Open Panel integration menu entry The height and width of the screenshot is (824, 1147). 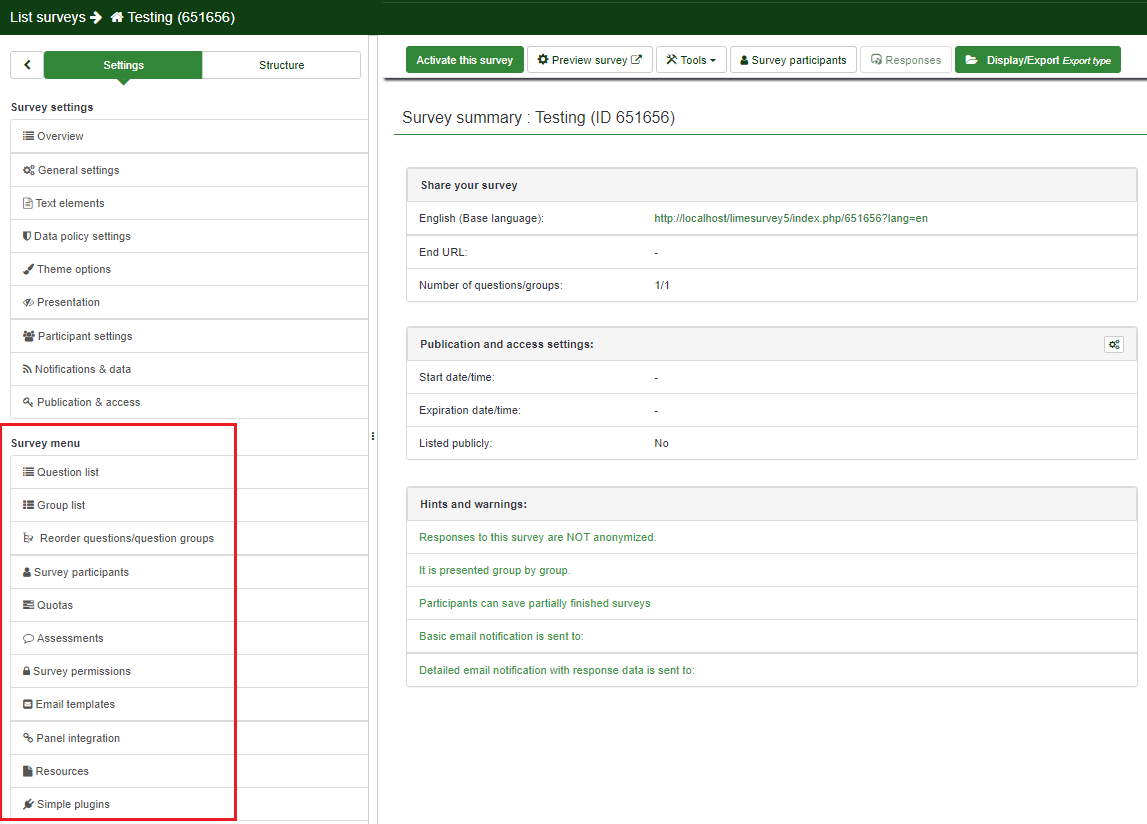pos(78,738)
